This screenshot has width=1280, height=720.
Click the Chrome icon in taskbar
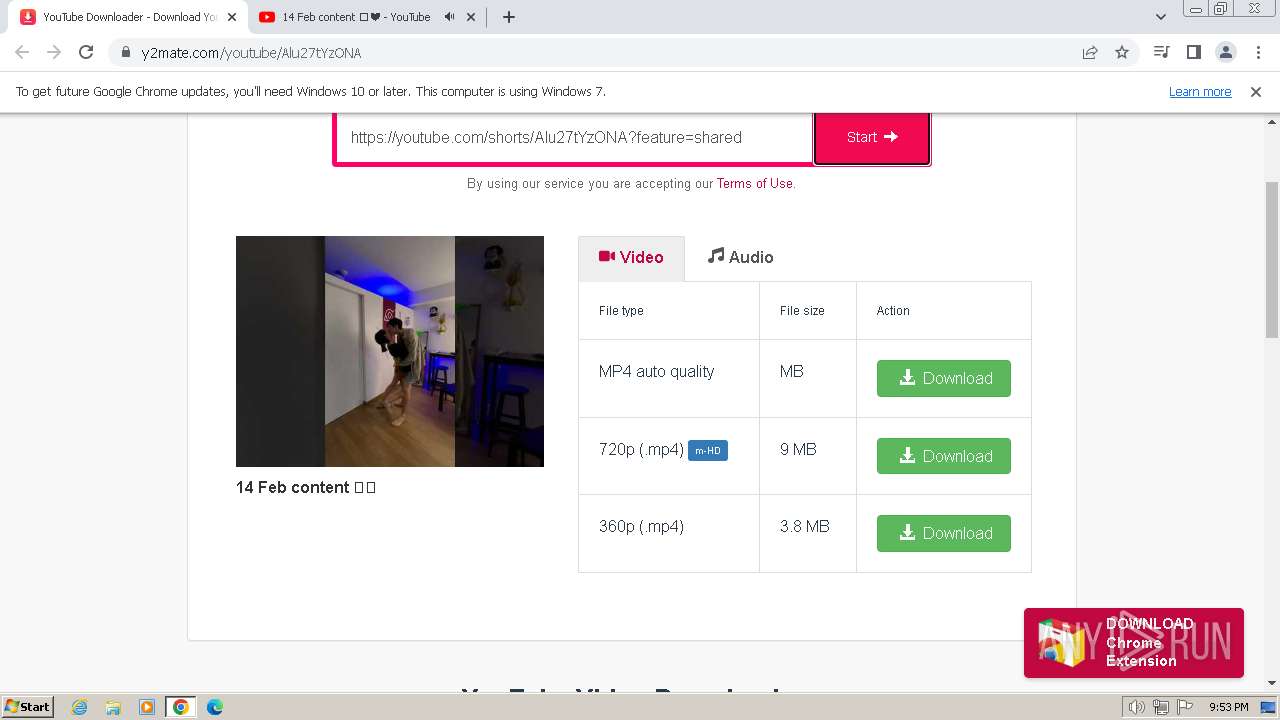[181, 707]
